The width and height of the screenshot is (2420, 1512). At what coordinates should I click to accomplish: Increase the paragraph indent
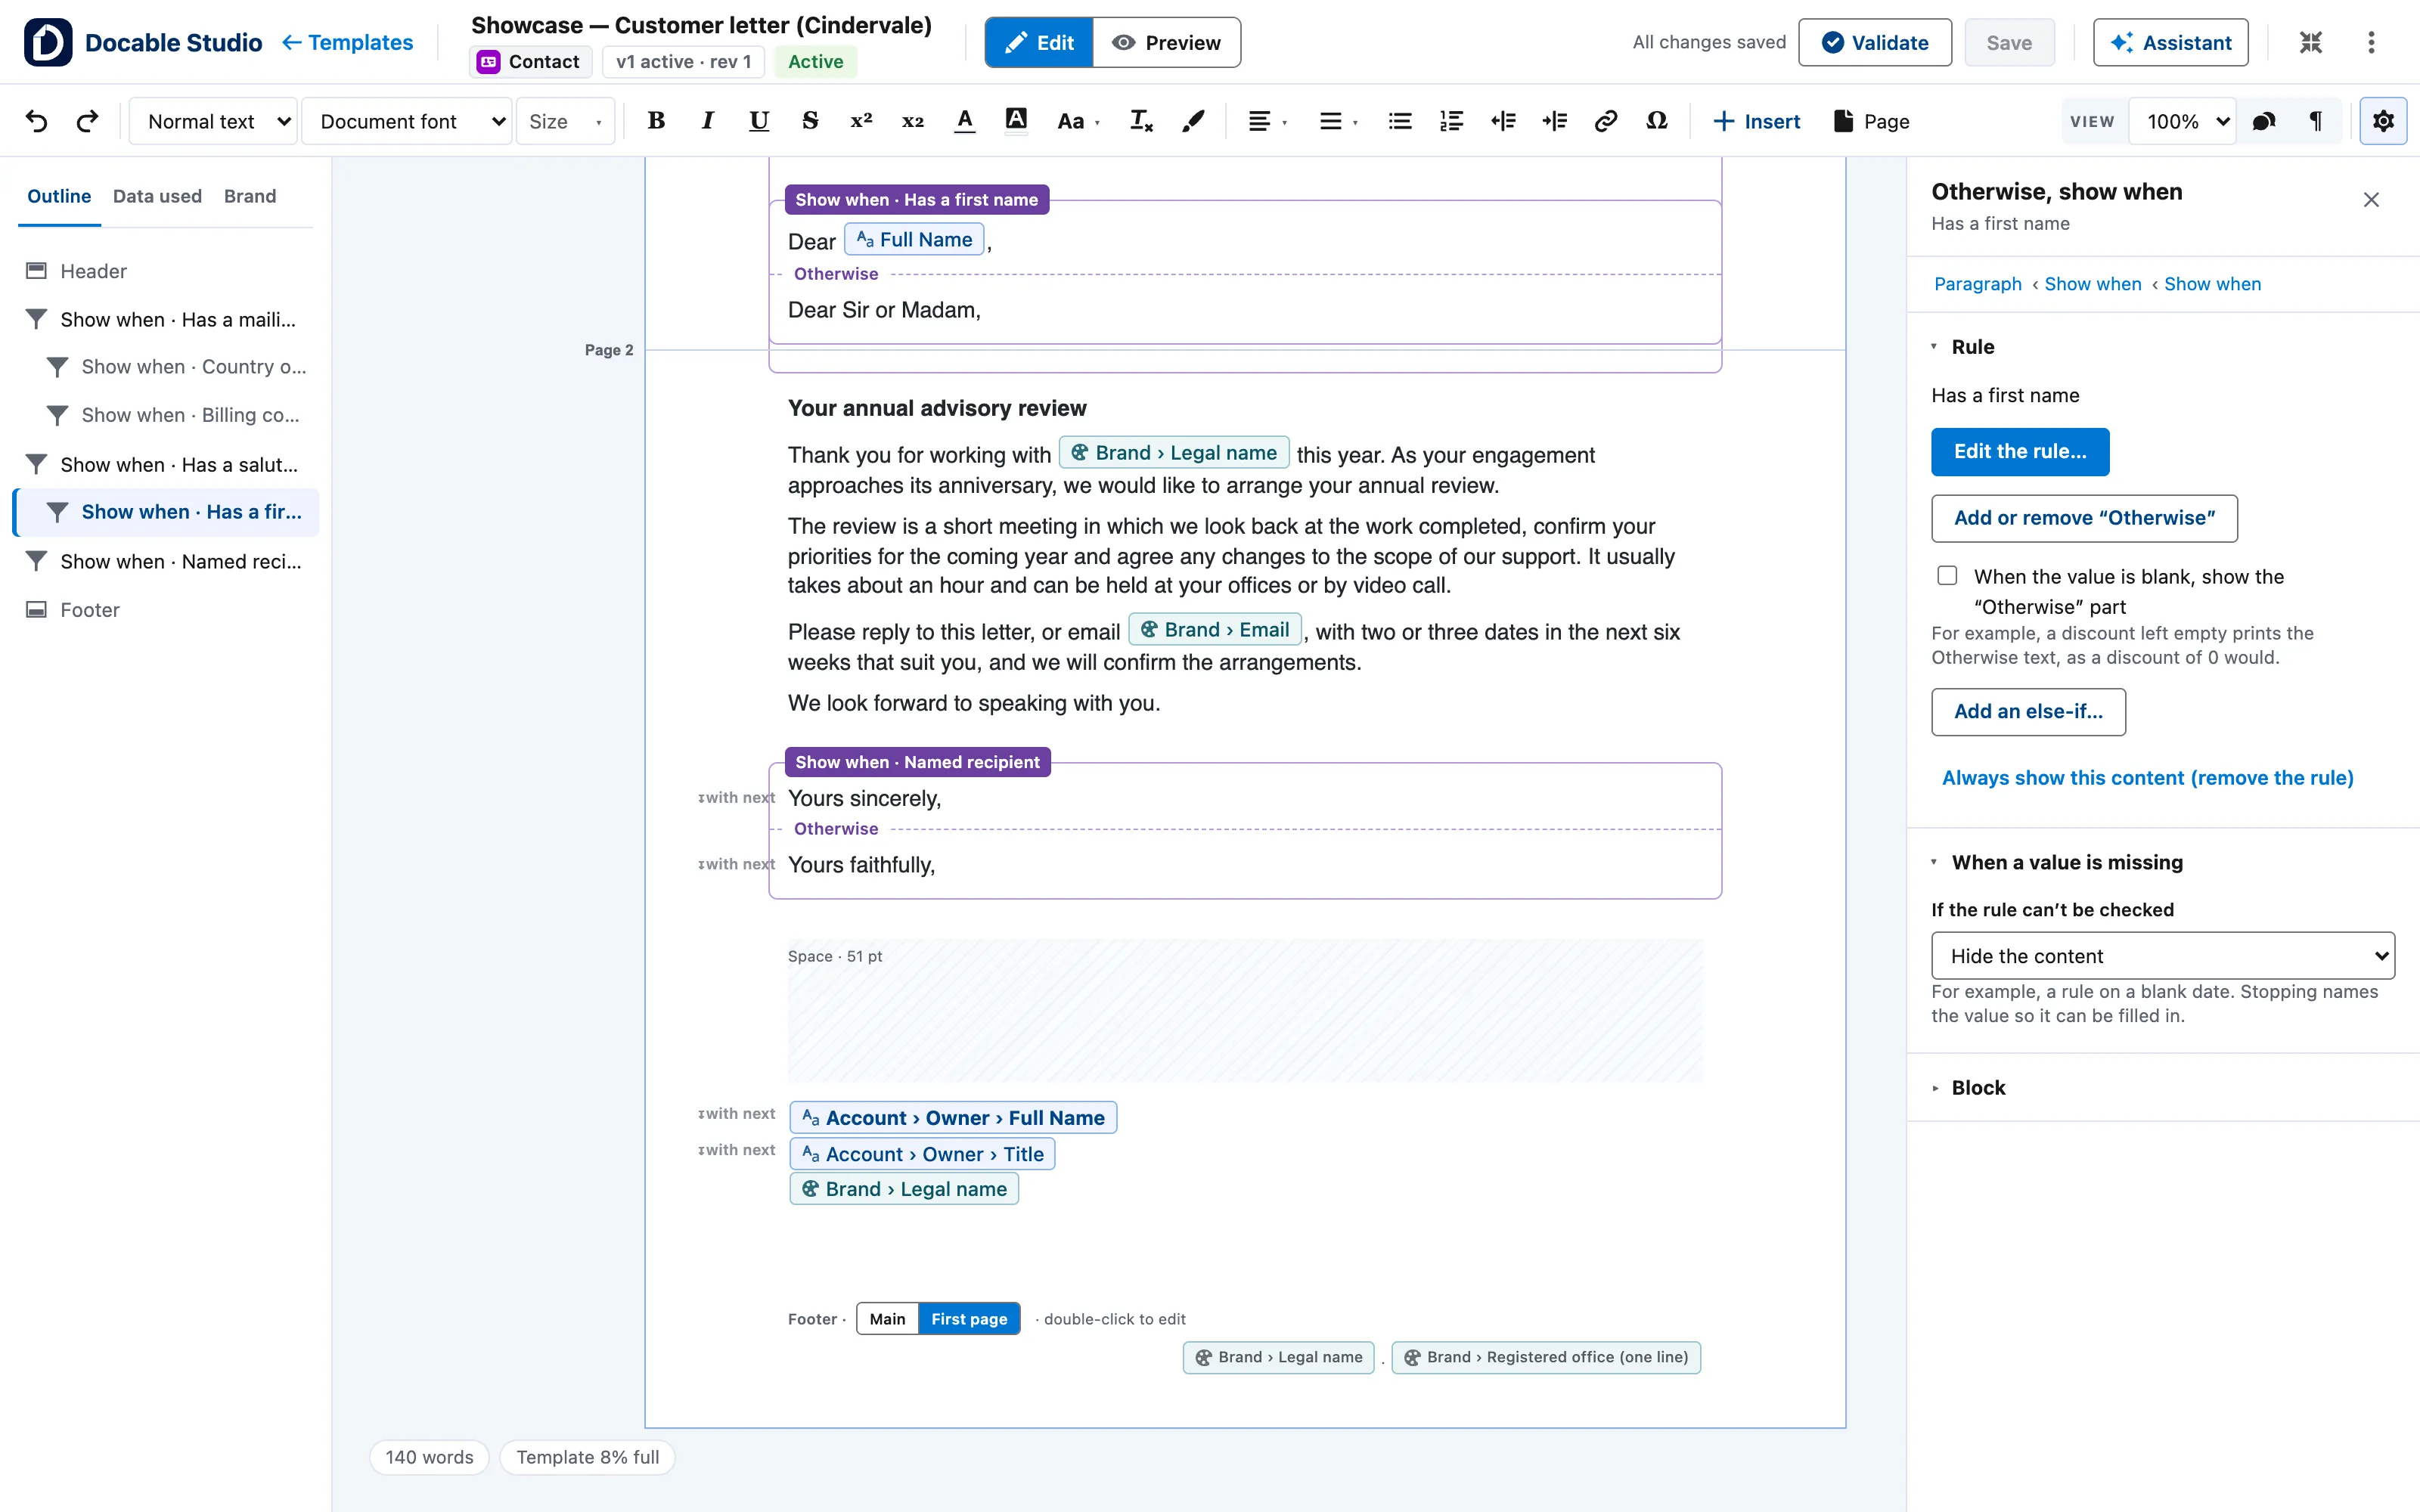1554,121
